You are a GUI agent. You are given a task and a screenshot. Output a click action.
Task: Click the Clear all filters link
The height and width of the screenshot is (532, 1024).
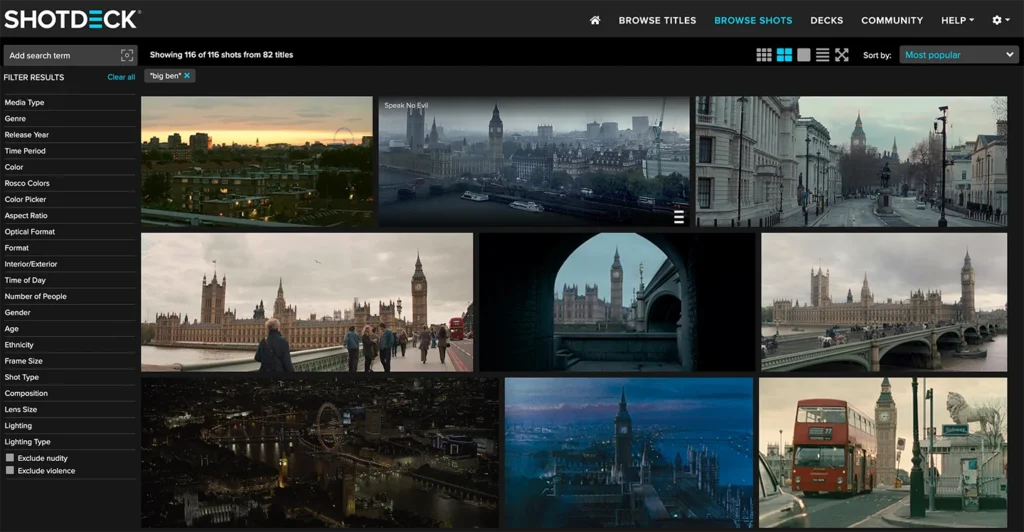[x=121, y=77]
